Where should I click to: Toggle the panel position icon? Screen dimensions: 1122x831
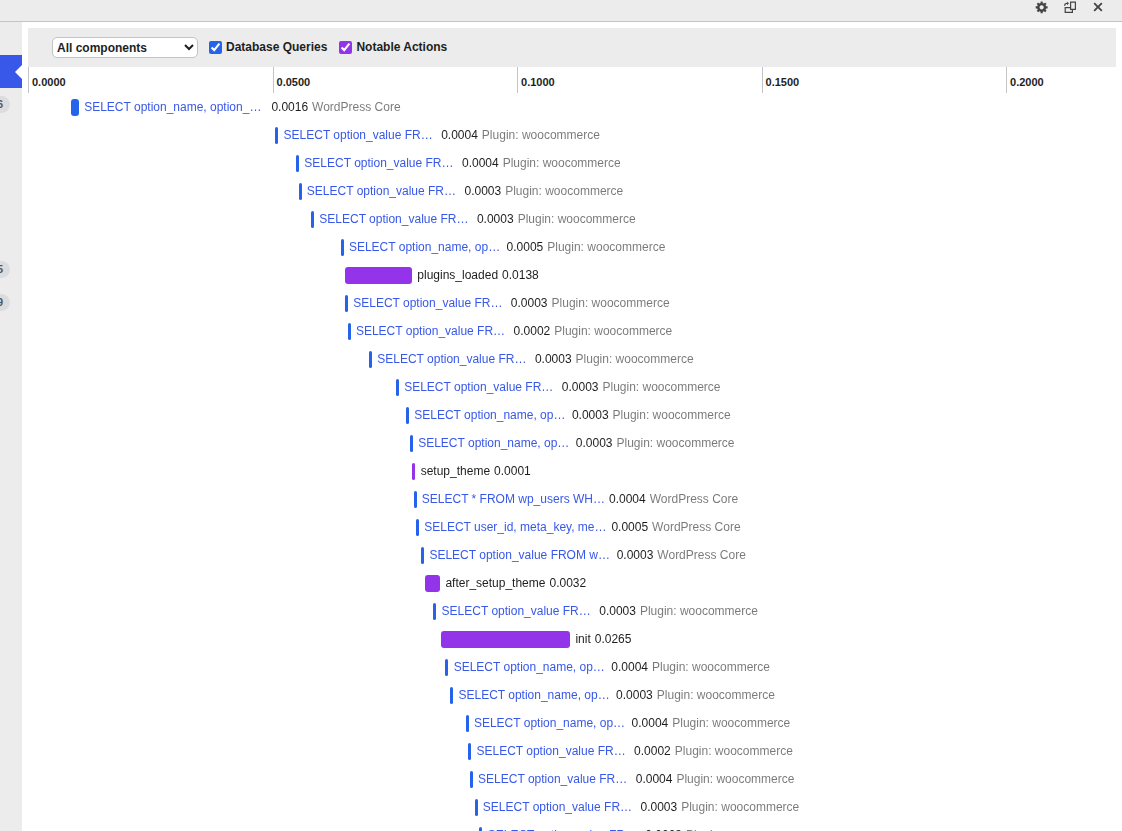(1070, 7)
